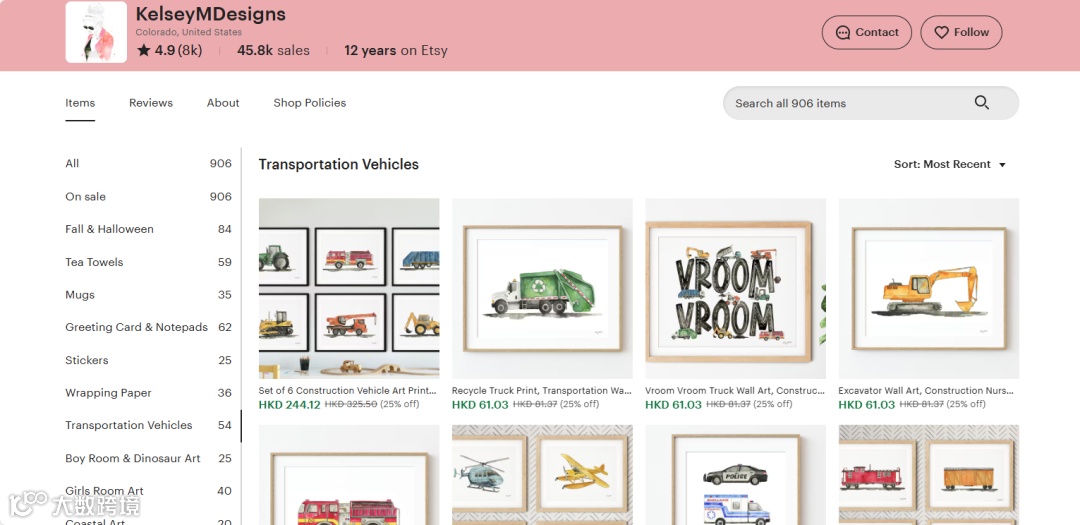1080x525 pixels.
Task: Open the Sort: Most Recent dropdown
Action: 949,164
